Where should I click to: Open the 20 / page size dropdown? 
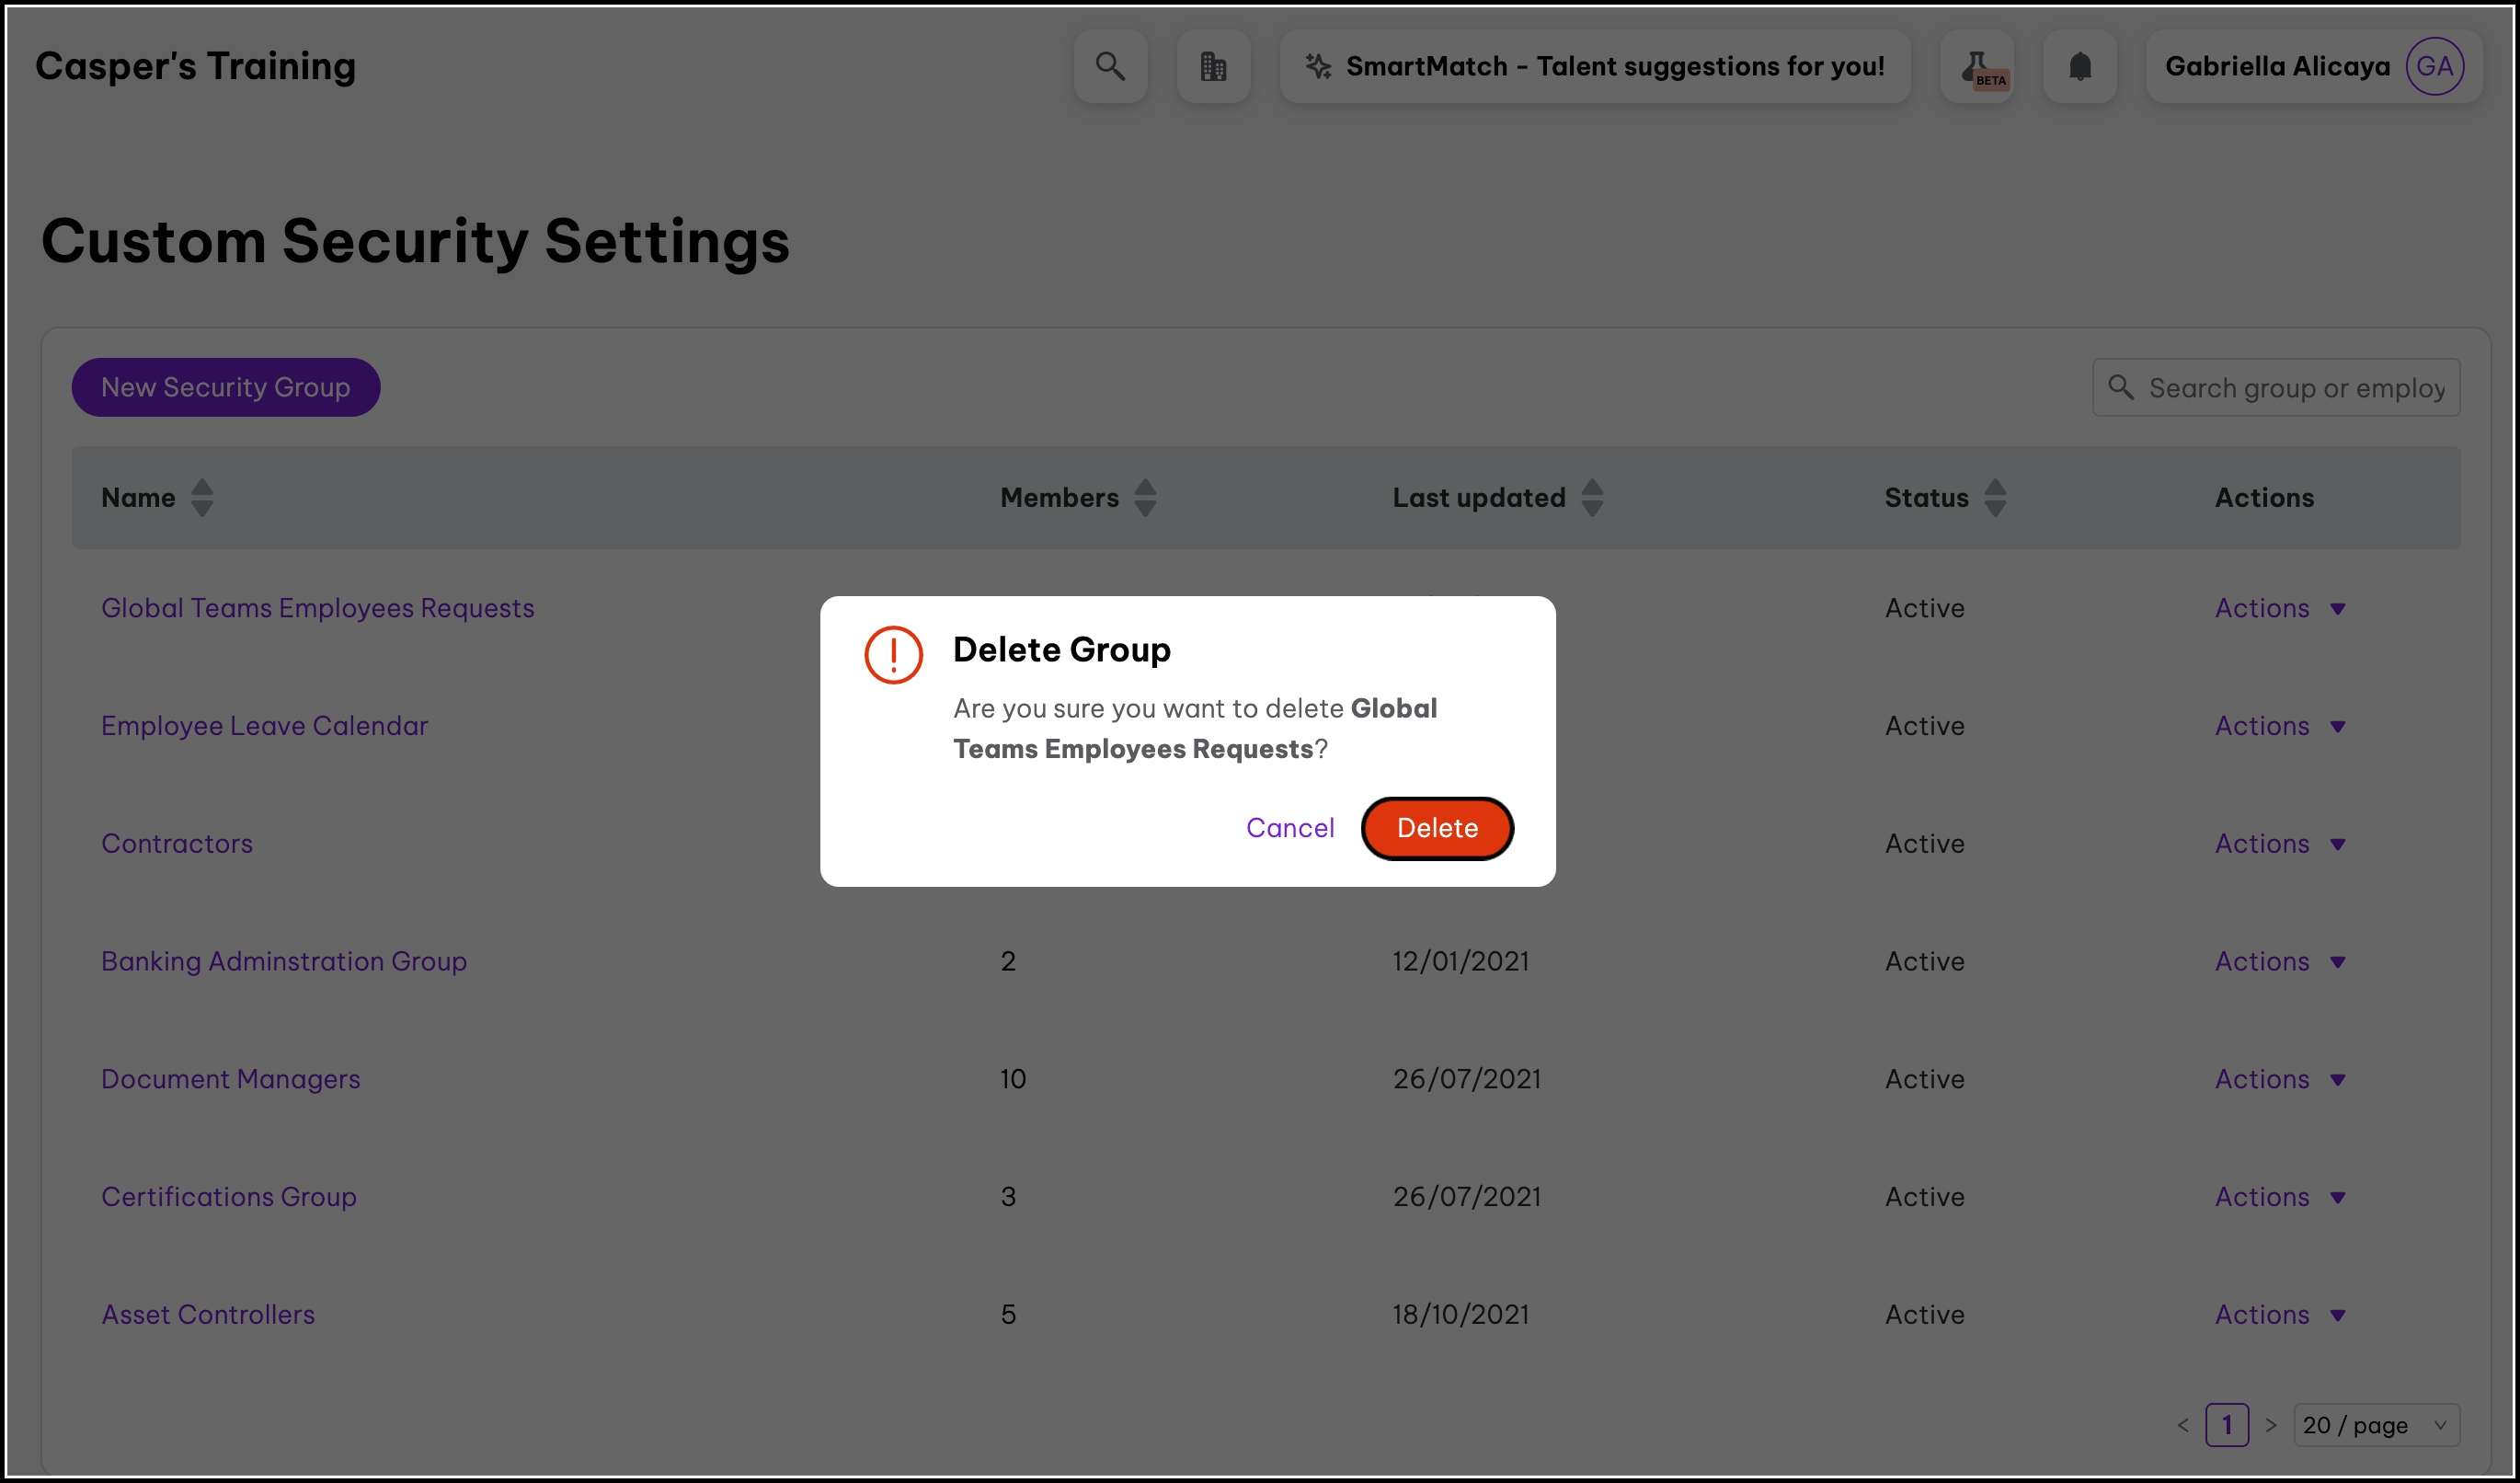pyautogui.click(x=2376, y=1425)
